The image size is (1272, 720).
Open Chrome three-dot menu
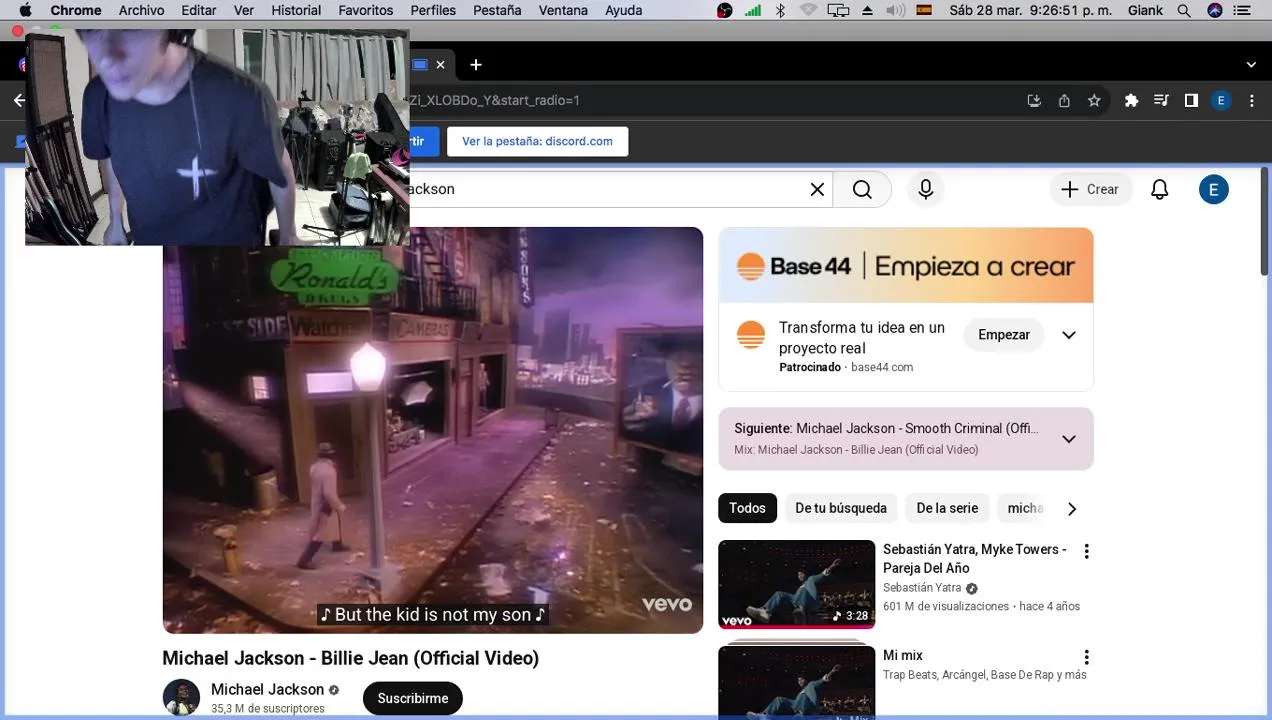pos(1251,100)
